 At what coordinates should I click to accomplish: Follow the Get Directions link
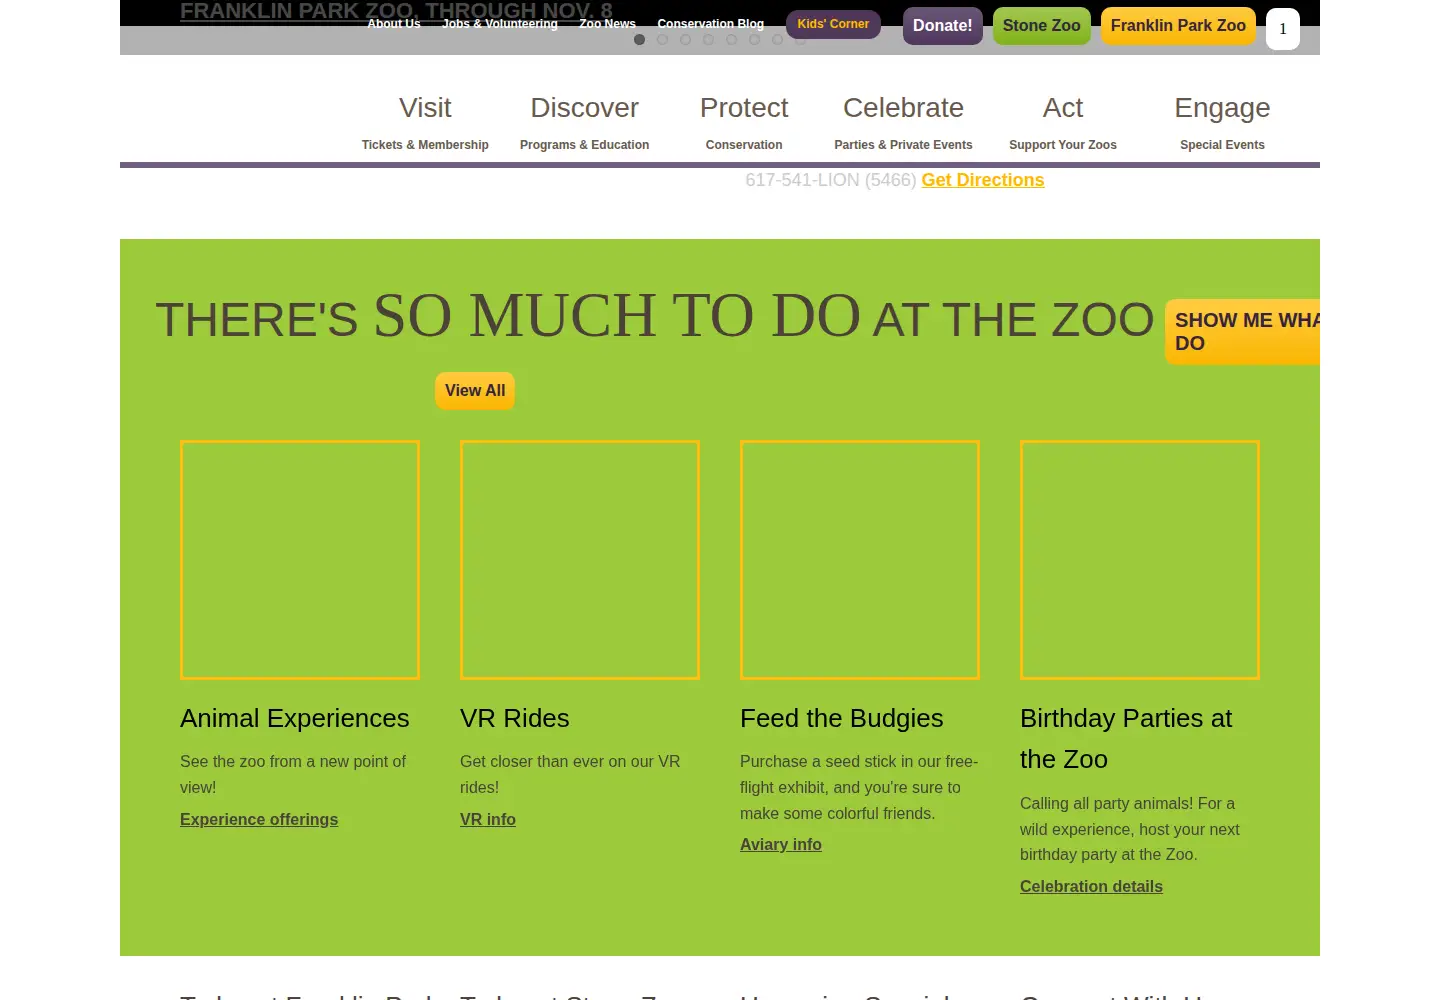pos(983,180)
